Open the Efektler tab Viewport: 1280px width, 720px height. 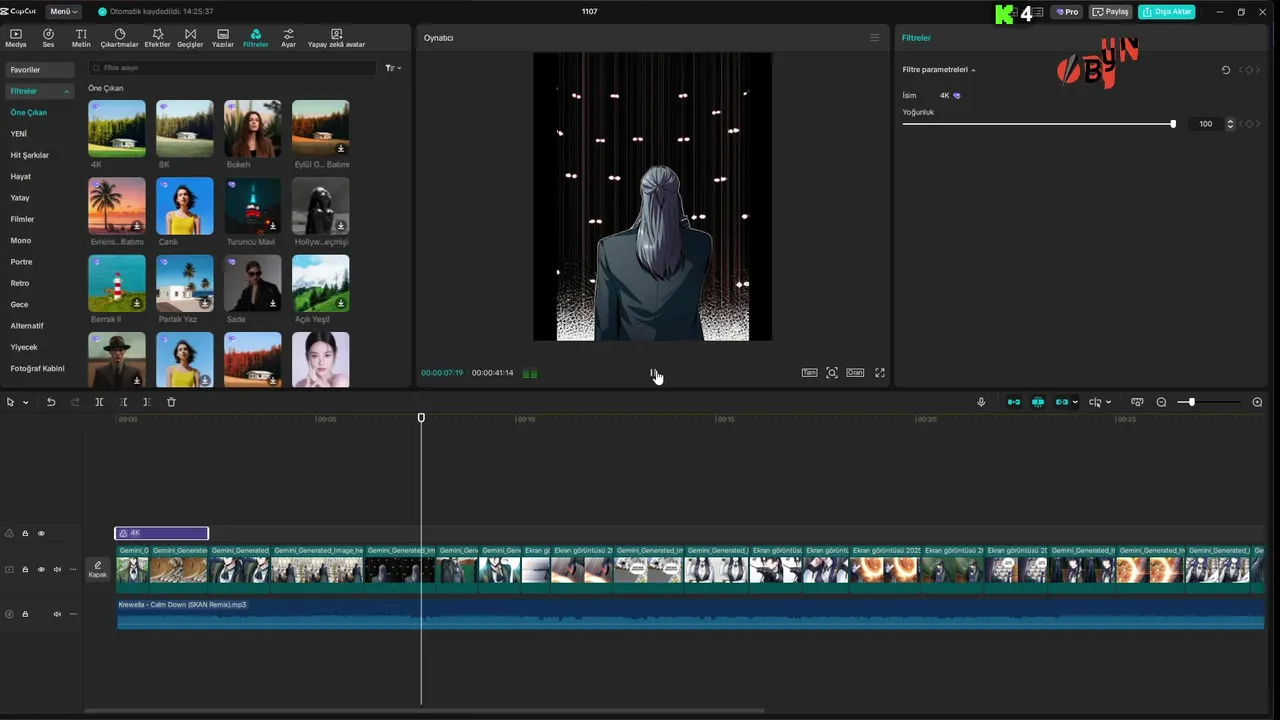[158, 38]
